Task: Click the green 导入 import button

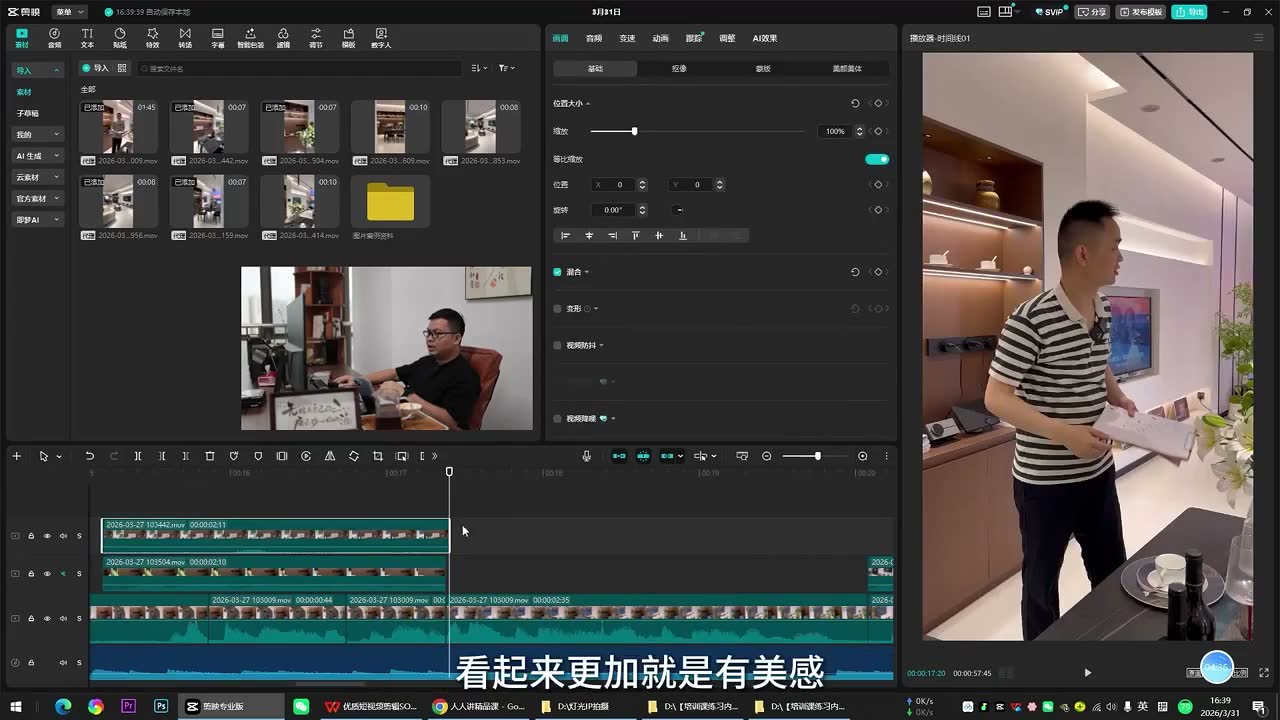Action: click(x=95, y=68)
